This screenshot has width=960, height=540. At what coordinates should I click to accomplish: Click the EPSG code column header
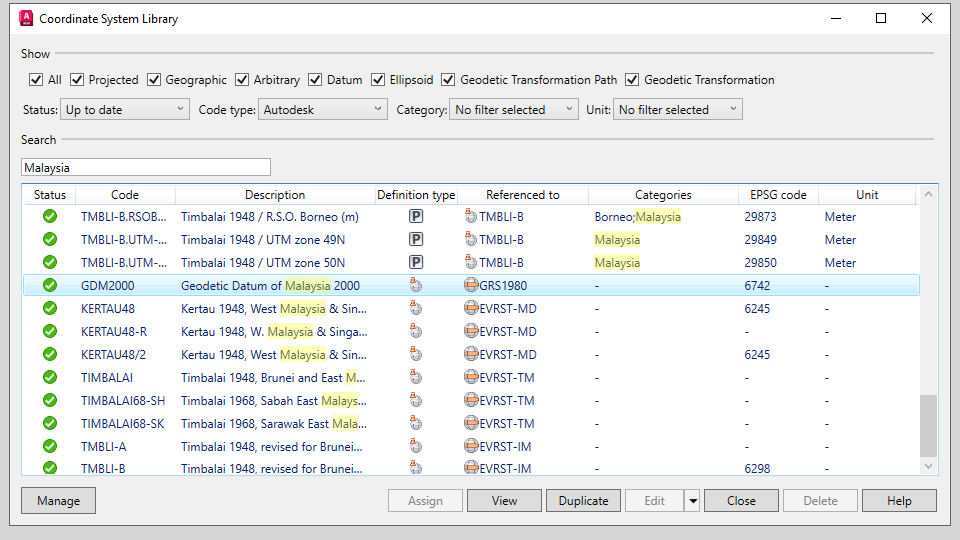777,195
